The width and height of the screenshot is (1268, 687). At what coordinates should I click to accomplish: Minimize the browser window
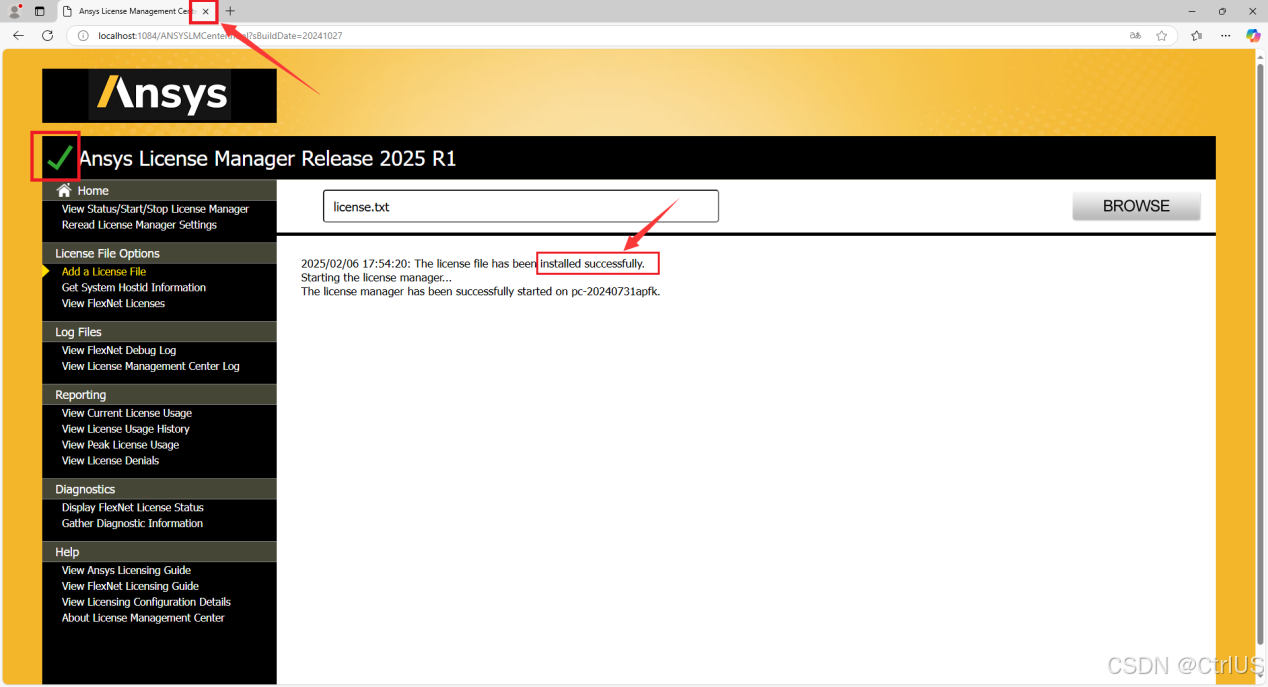1192,11
